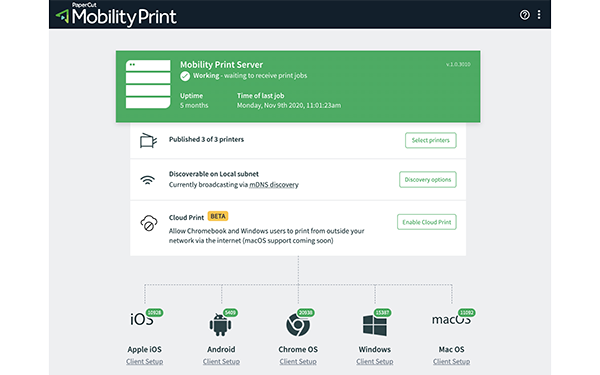Click the Mac OS label

452,349
